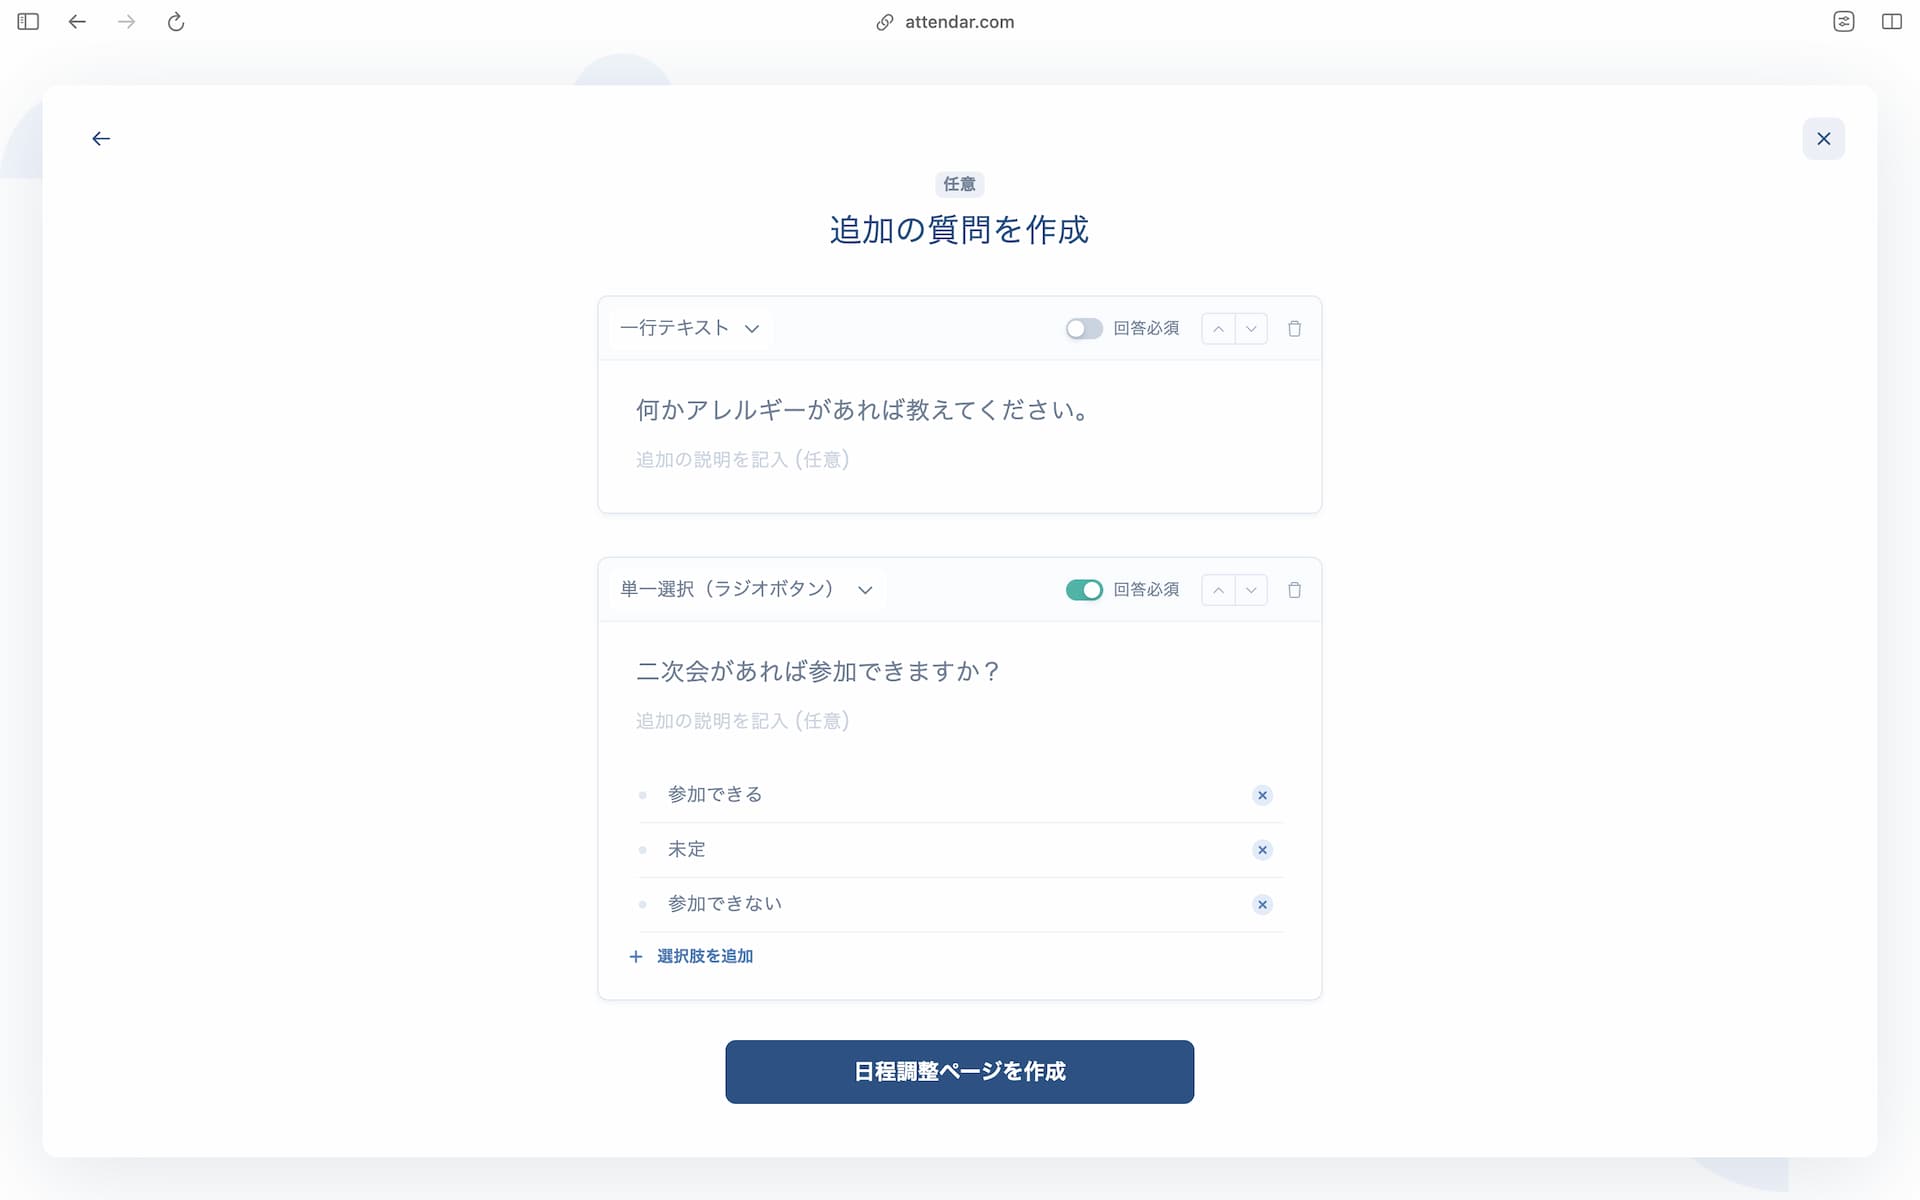Open the 一行テキスト question type dropdown
Screen dimensions: 1920x1200
[690, 328]
